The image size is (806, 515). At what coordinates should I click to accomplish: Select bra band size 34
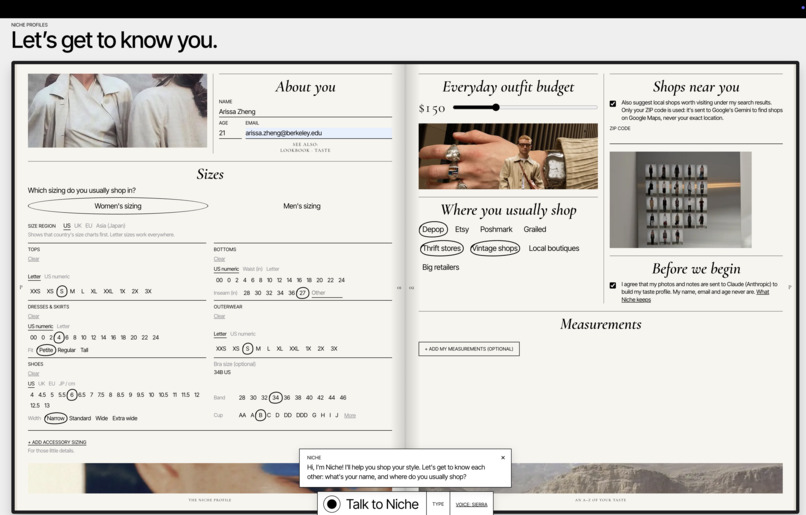pos(276,397)
